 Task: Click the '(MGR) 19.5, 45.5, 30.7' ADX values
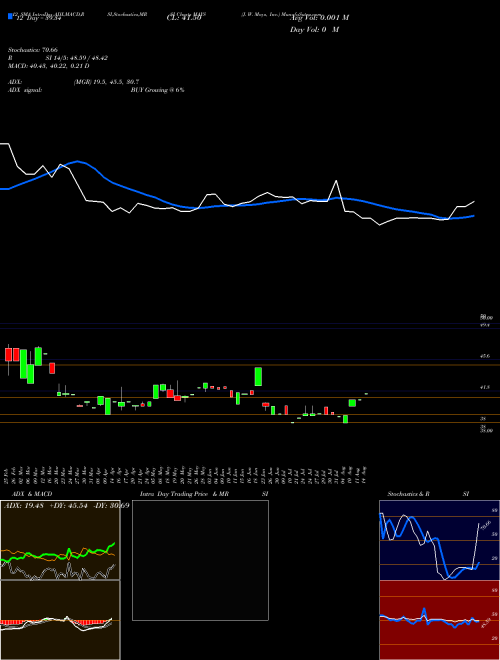point(106,82)
